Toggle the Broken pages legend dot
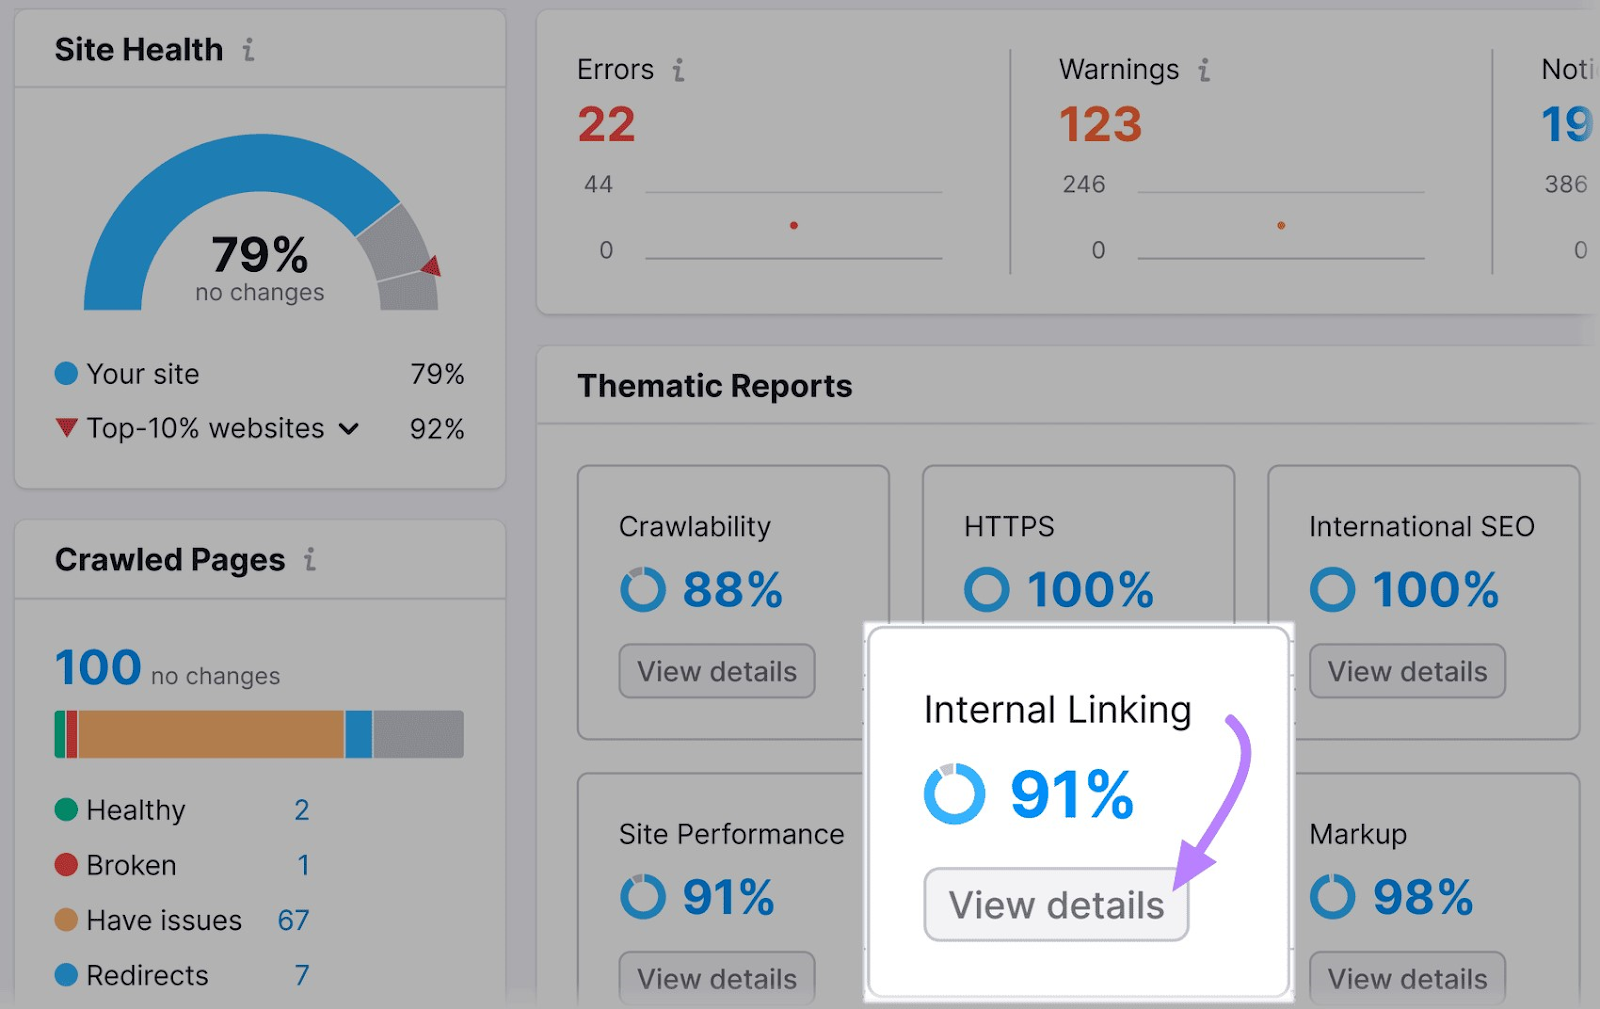This screenshot has width=1600, height=1009. 66,865
